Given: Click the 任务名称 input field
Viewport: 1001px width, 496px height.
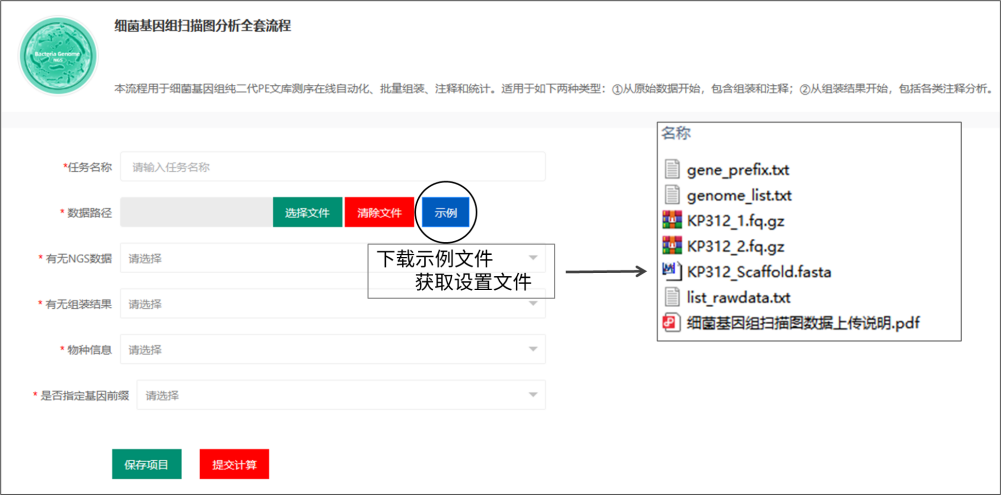Looking at the screenshot, I should tap(332, 167).
